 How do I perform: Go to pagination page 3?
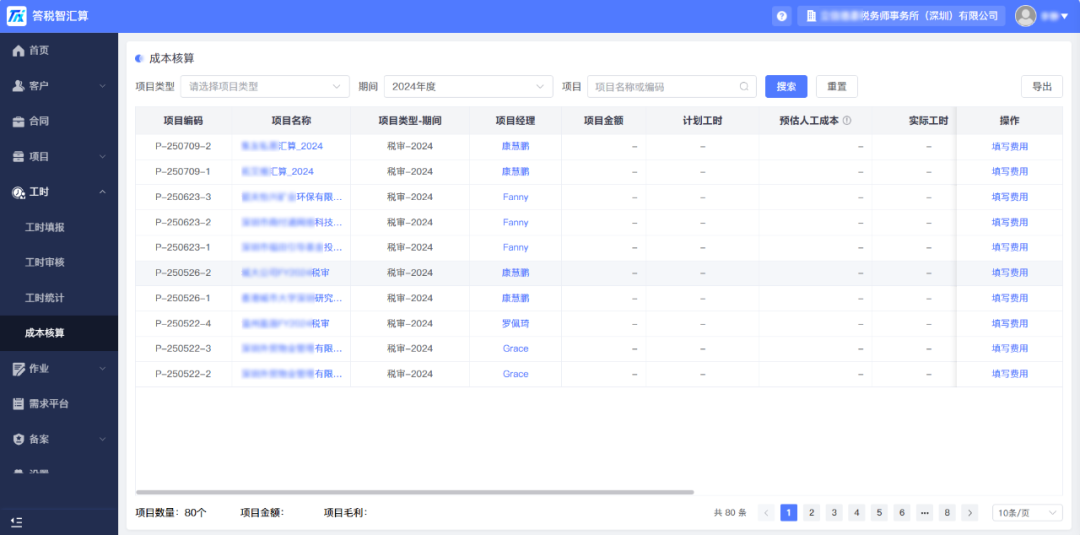tap(834, 512)
